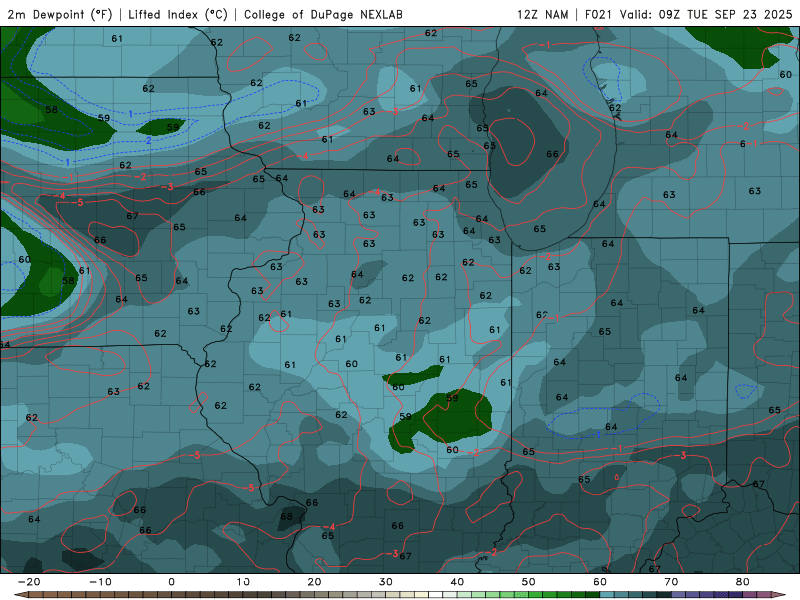Screen dimensions: 800x600
Task: Click the 80 label on the color scale
Action: tap(743, 582)
